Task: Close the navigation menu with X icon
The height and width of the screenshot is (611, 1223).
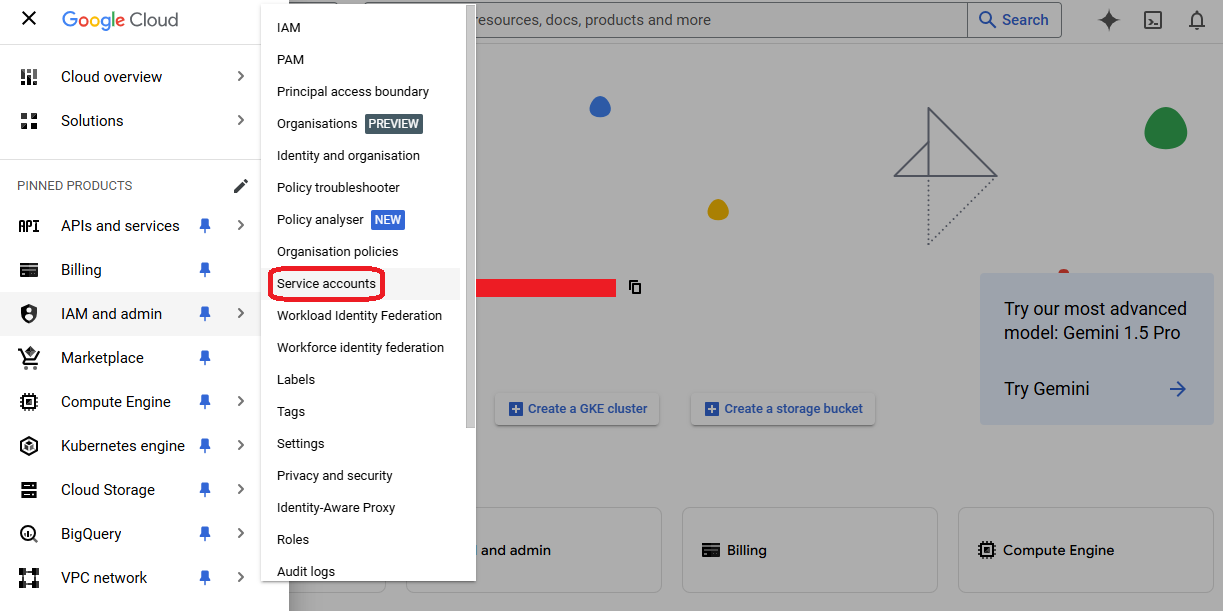Action: click(x=29, y=19)
